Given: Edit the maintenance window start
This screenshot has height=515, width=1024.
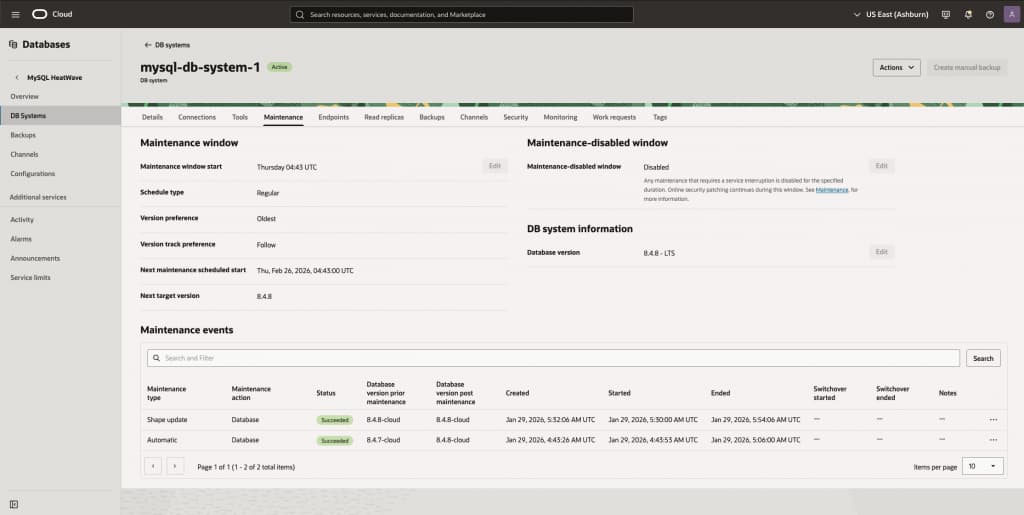Looking at the screenshot, I should click(495, 166).
